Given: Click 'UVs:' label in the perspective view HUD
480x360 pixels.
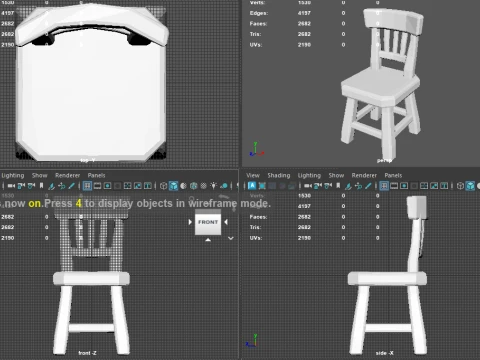Looking at the screenshot, I should 256,45.
